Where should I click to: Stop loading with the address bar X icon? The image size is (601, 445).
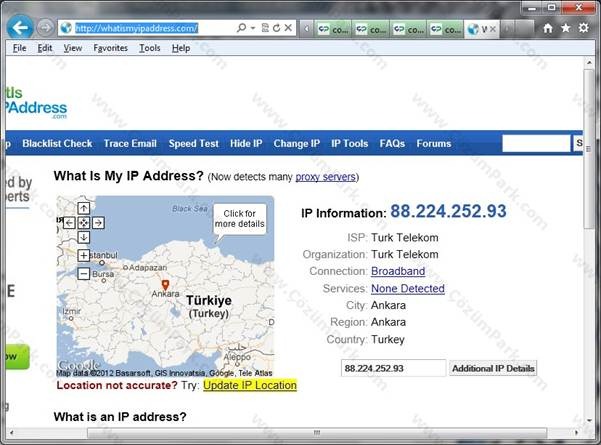click(x=288, y=28)
